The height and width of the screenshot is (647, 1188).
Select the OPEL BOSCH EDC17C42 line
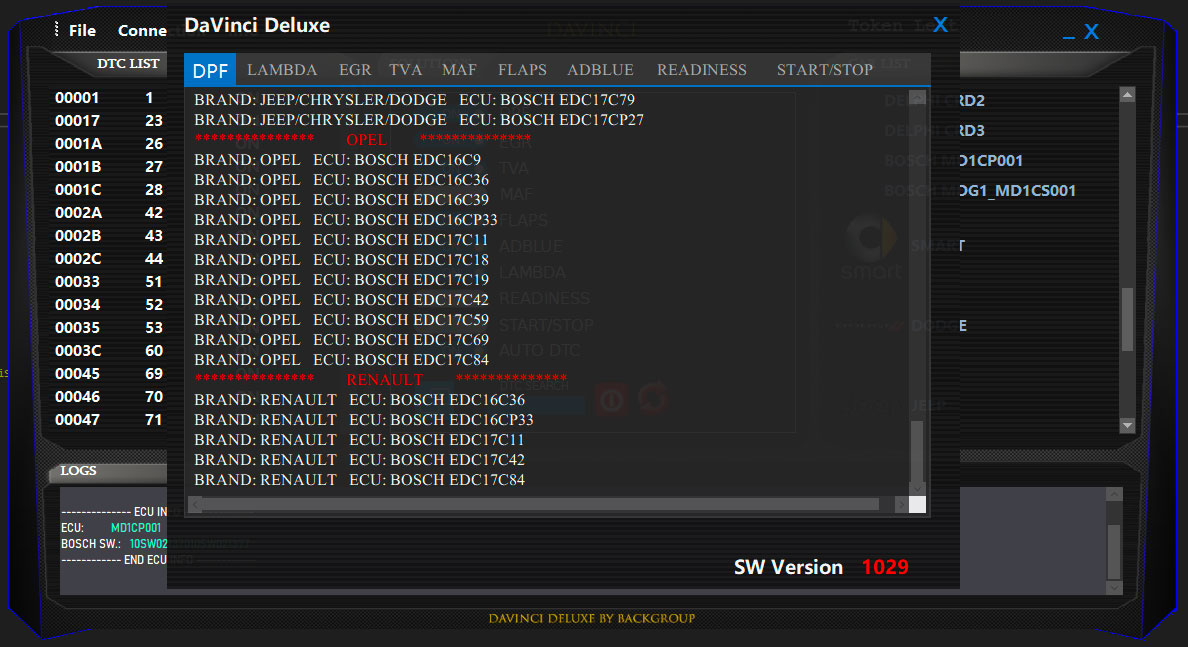click(342, 300)
